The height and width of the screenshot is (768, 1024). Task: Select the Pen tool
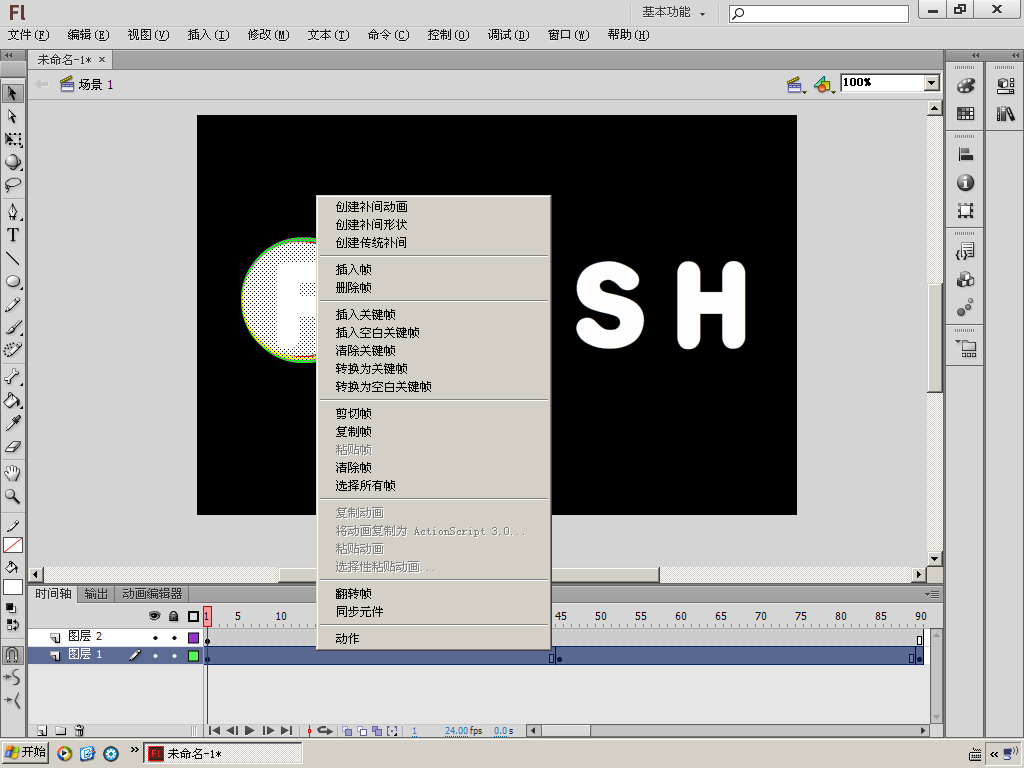pos(12,212)
